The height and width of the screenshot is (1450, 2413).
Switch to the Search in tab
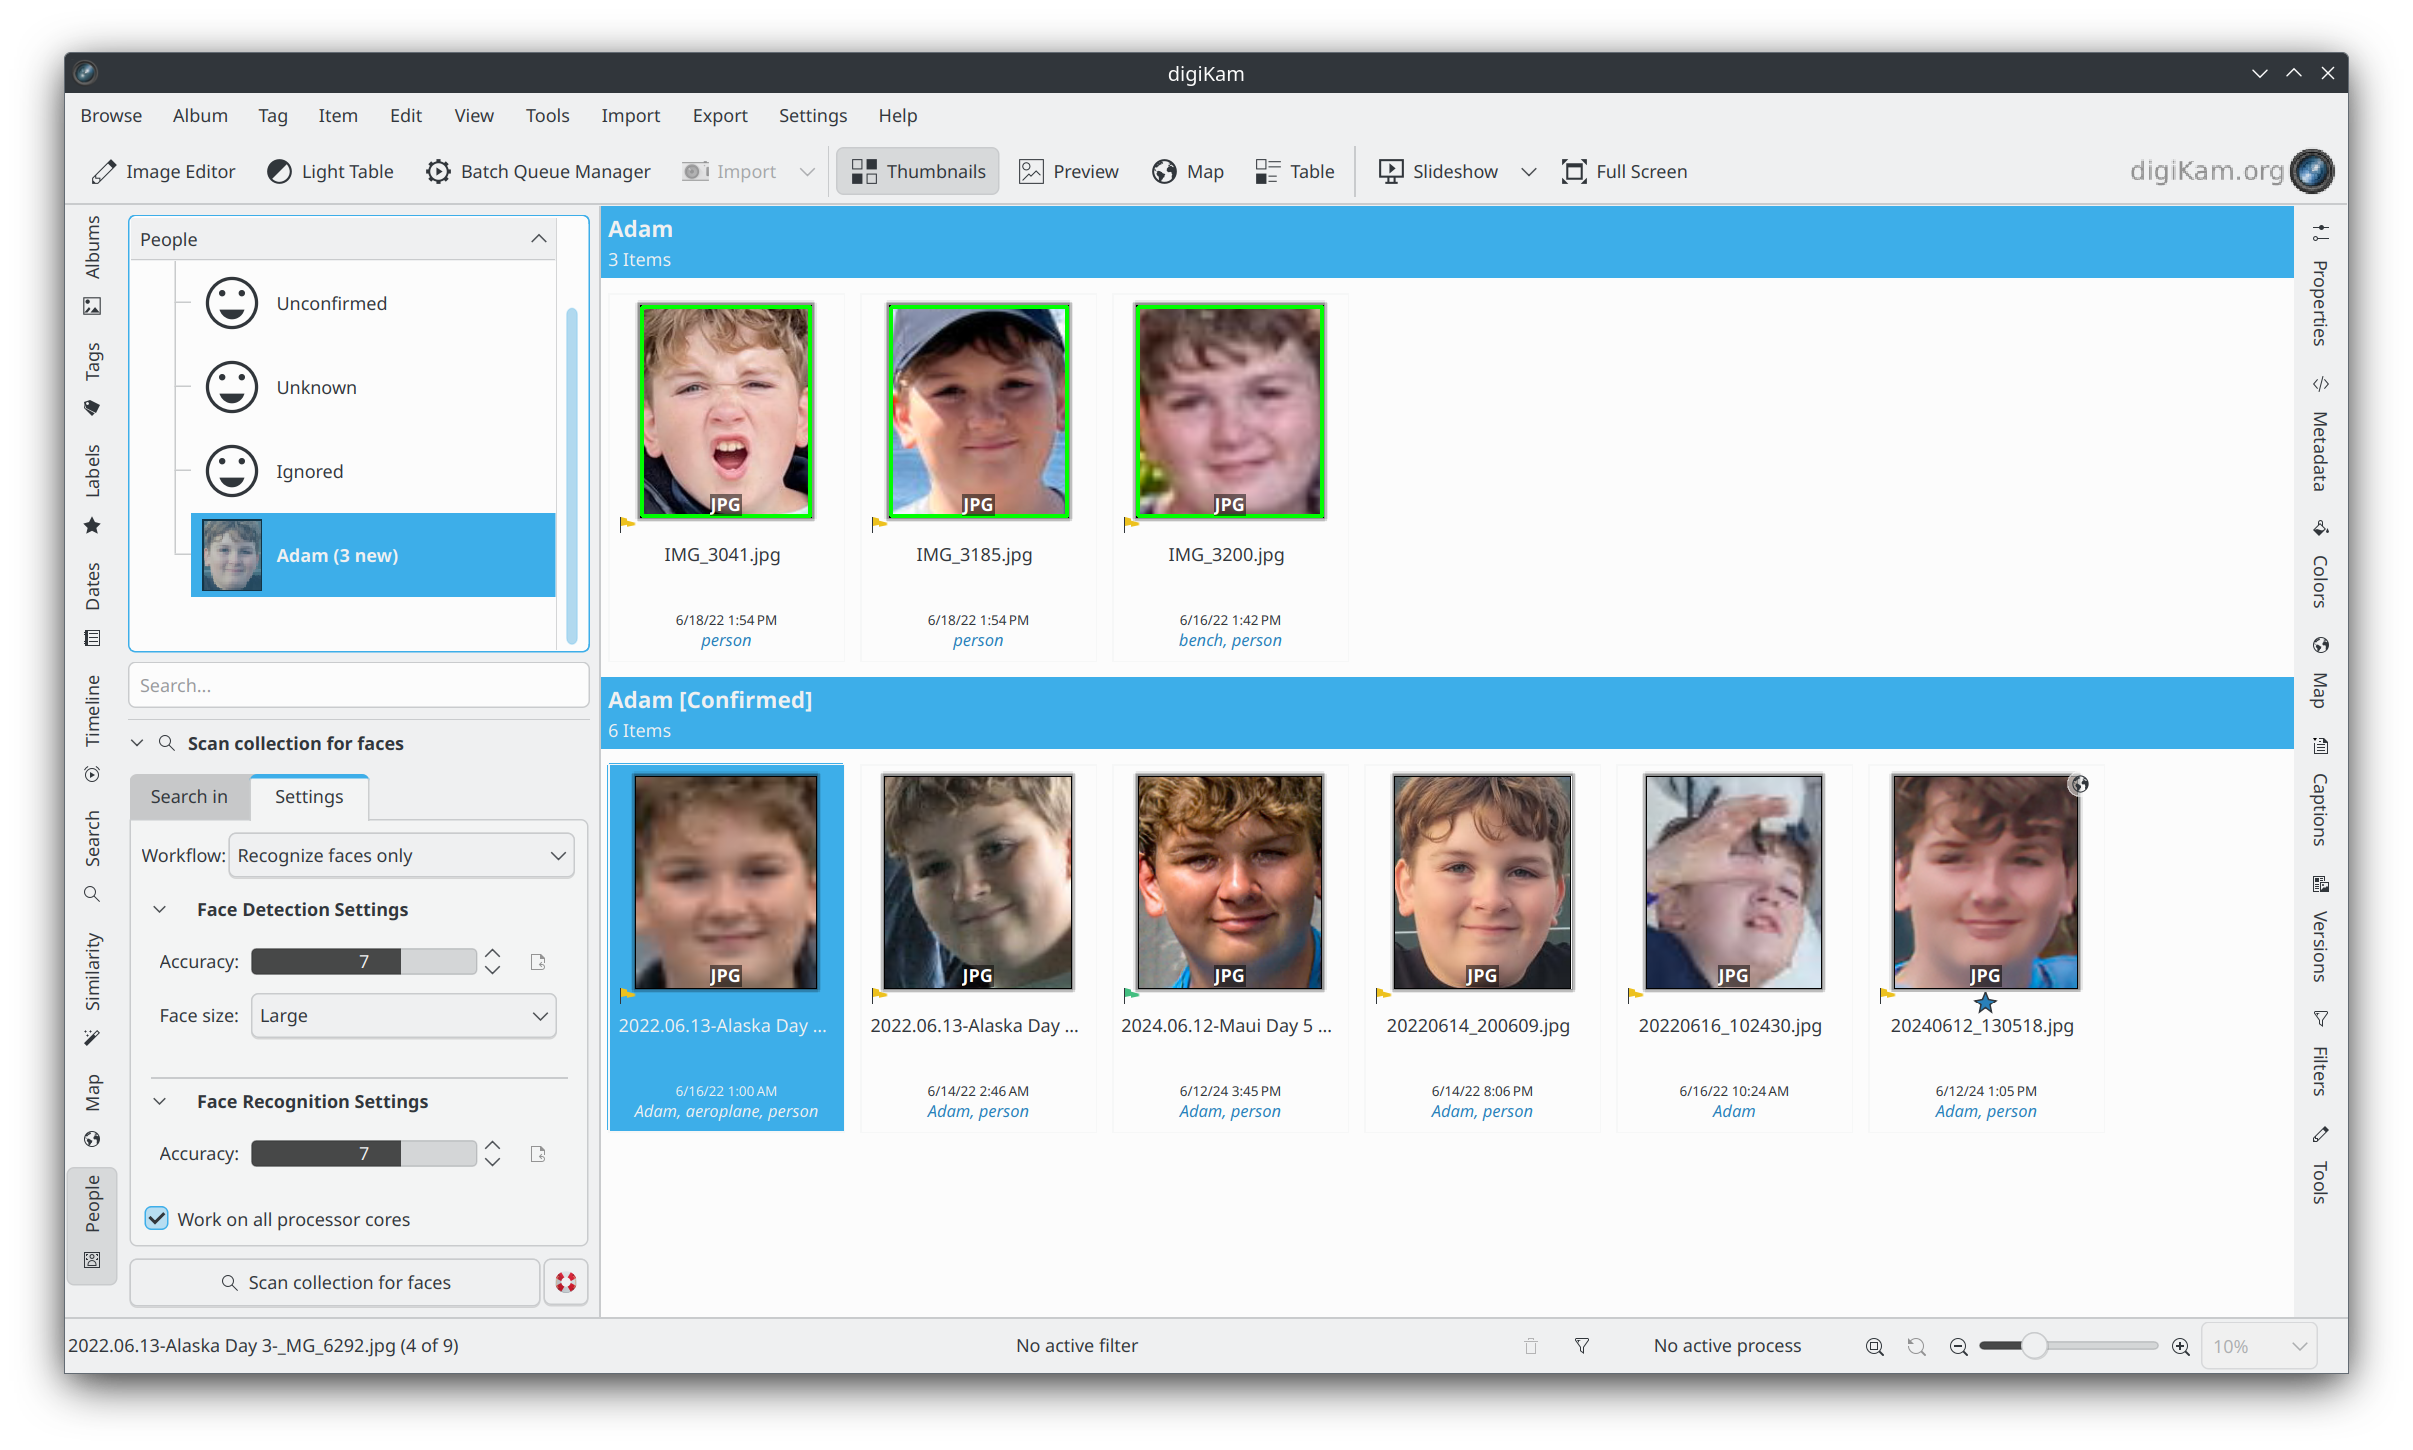189,797
